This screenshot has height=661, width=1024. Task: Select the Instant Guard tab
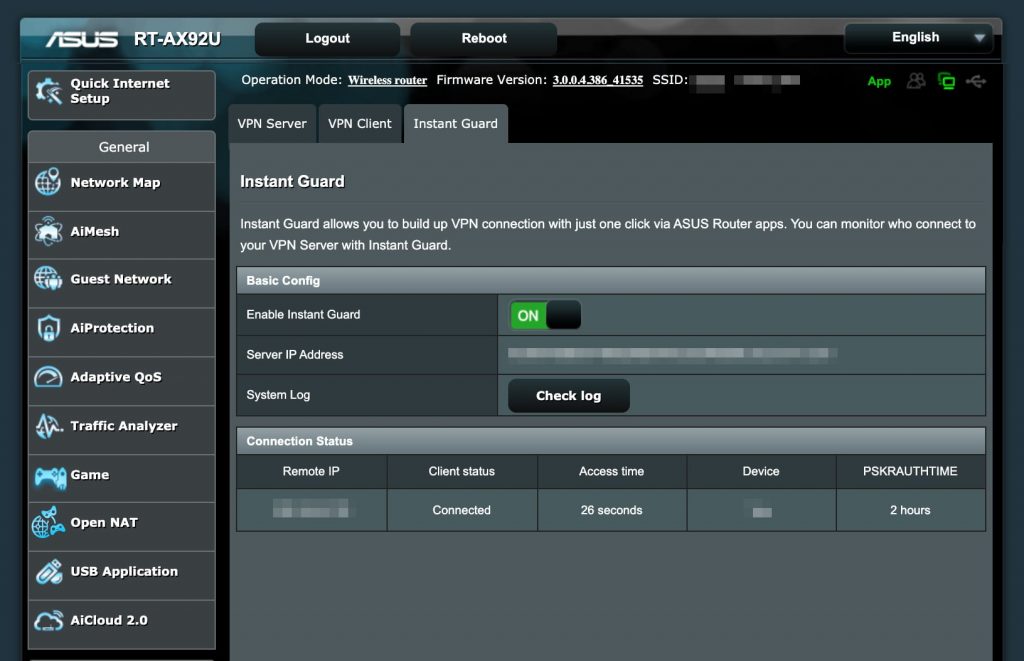click(455, 123)
